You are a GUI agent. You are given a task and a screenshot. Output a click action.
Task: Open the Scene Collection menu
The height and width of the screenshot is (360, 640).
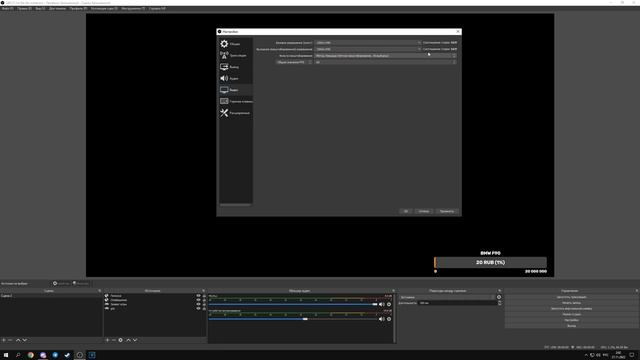tap(104, 8)
